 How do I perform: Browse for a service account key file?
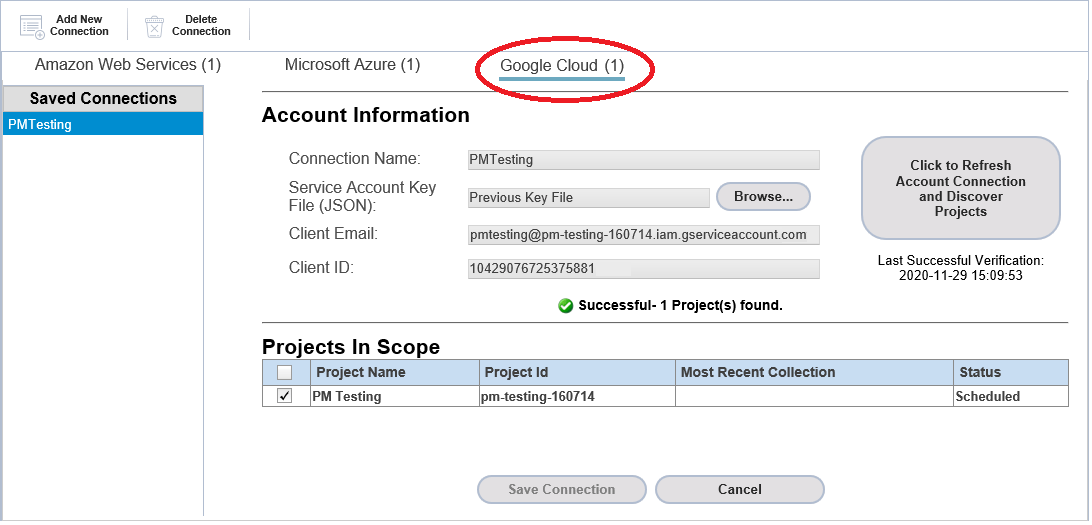(x=763, y=197)
